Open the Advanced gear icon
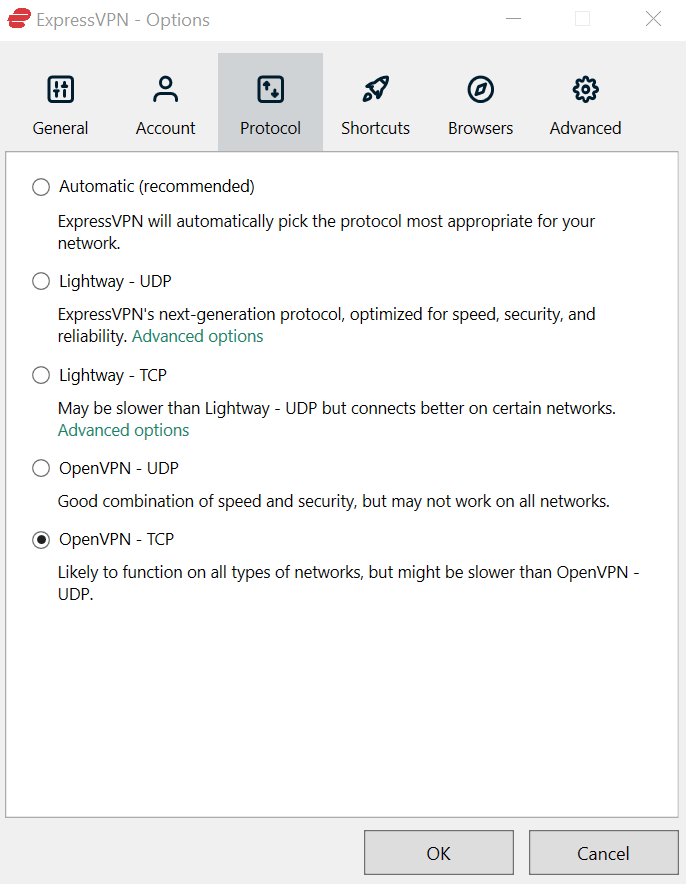The height and width of the screenshot is (884, 686). [x=585, y=88]
